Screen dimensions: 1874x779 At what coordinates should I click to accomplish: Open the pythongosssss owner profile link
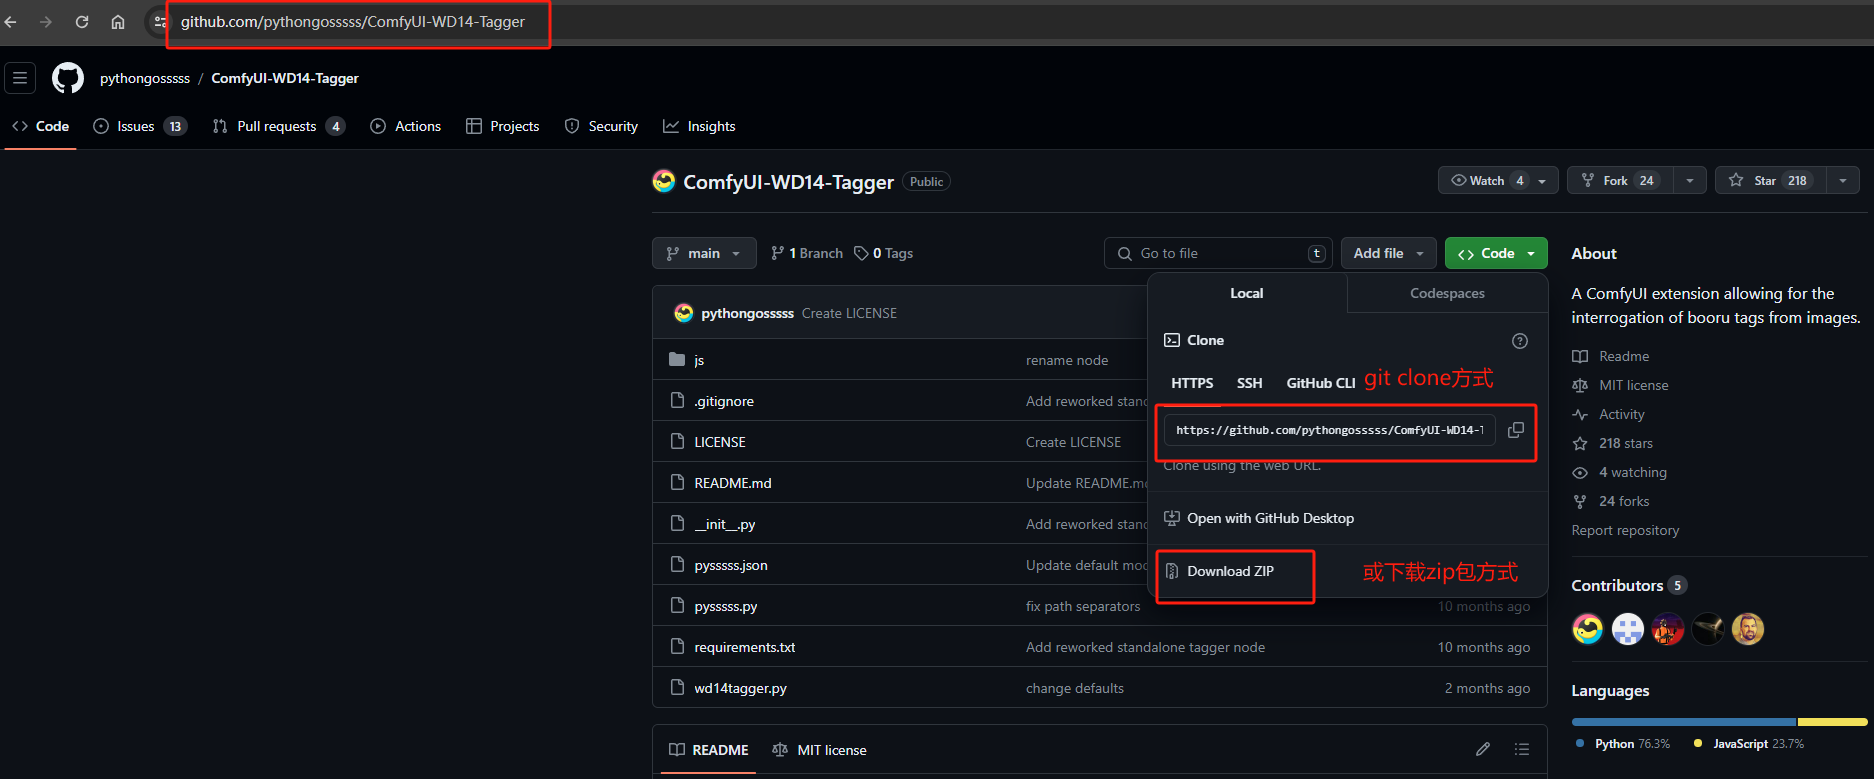click(x=145, y=78)
